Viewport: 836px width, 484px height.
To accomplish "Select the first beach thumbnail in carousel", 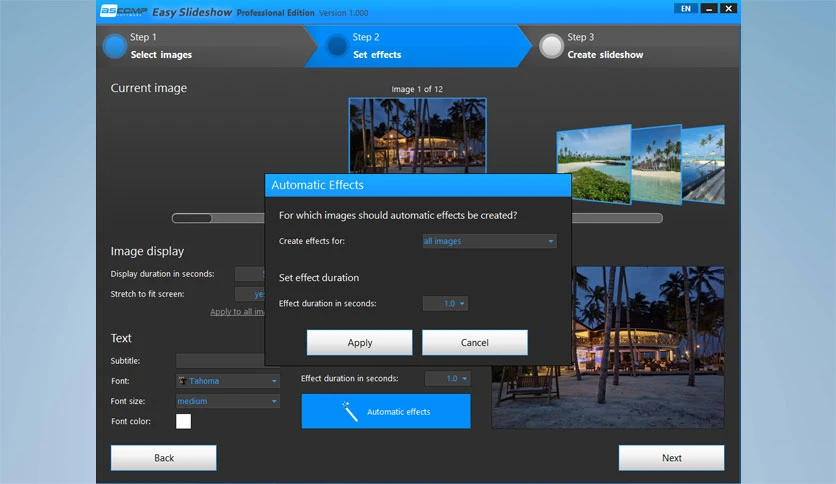I will point(593,164).
